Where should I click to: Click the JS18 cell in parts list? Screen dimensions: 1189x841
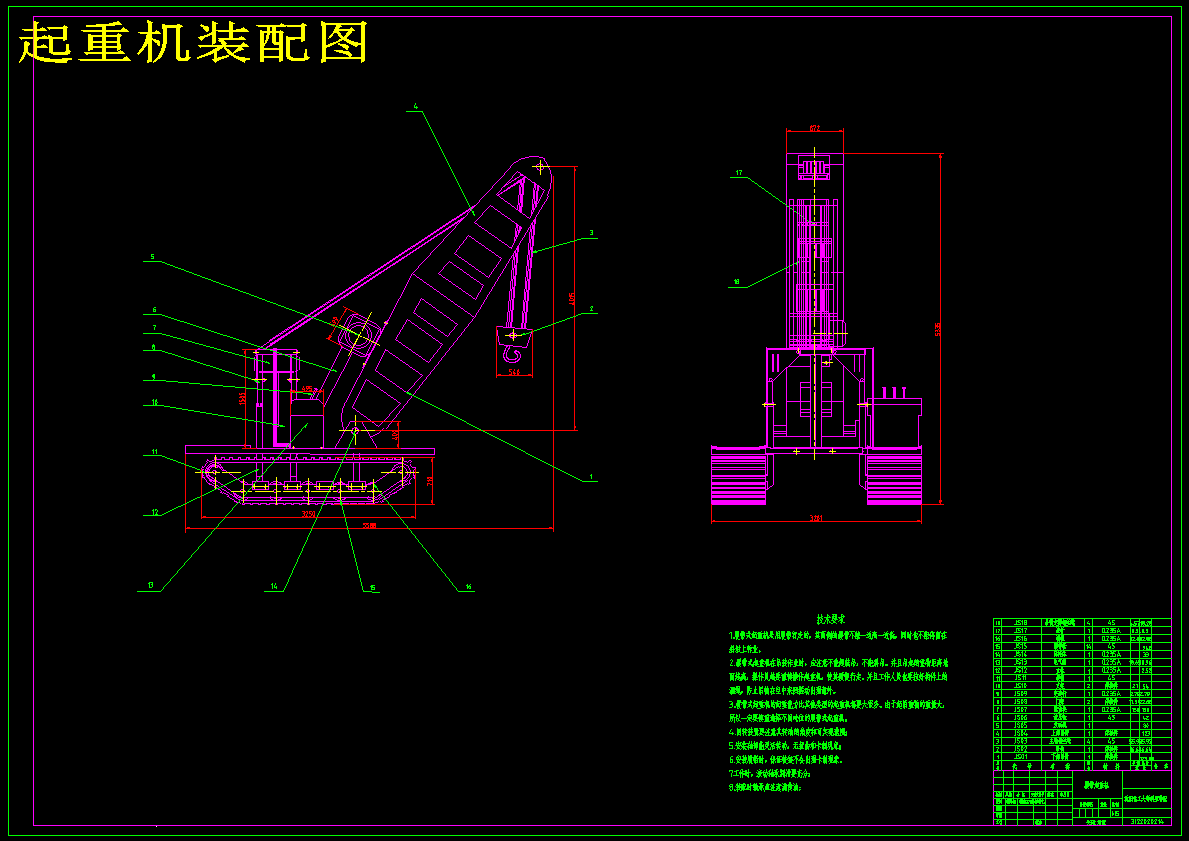click(1021, 623)
